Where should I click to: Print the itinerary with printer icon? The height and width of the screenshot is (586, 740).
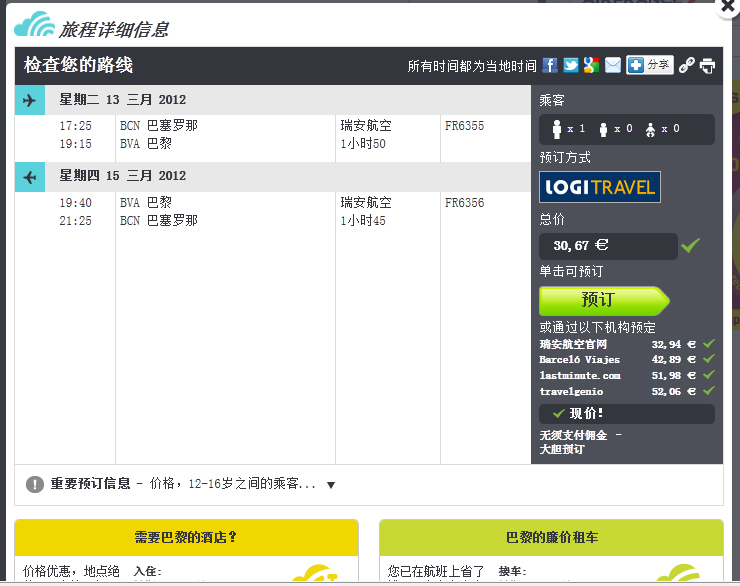pyautogui.click(x=707, y=65)
